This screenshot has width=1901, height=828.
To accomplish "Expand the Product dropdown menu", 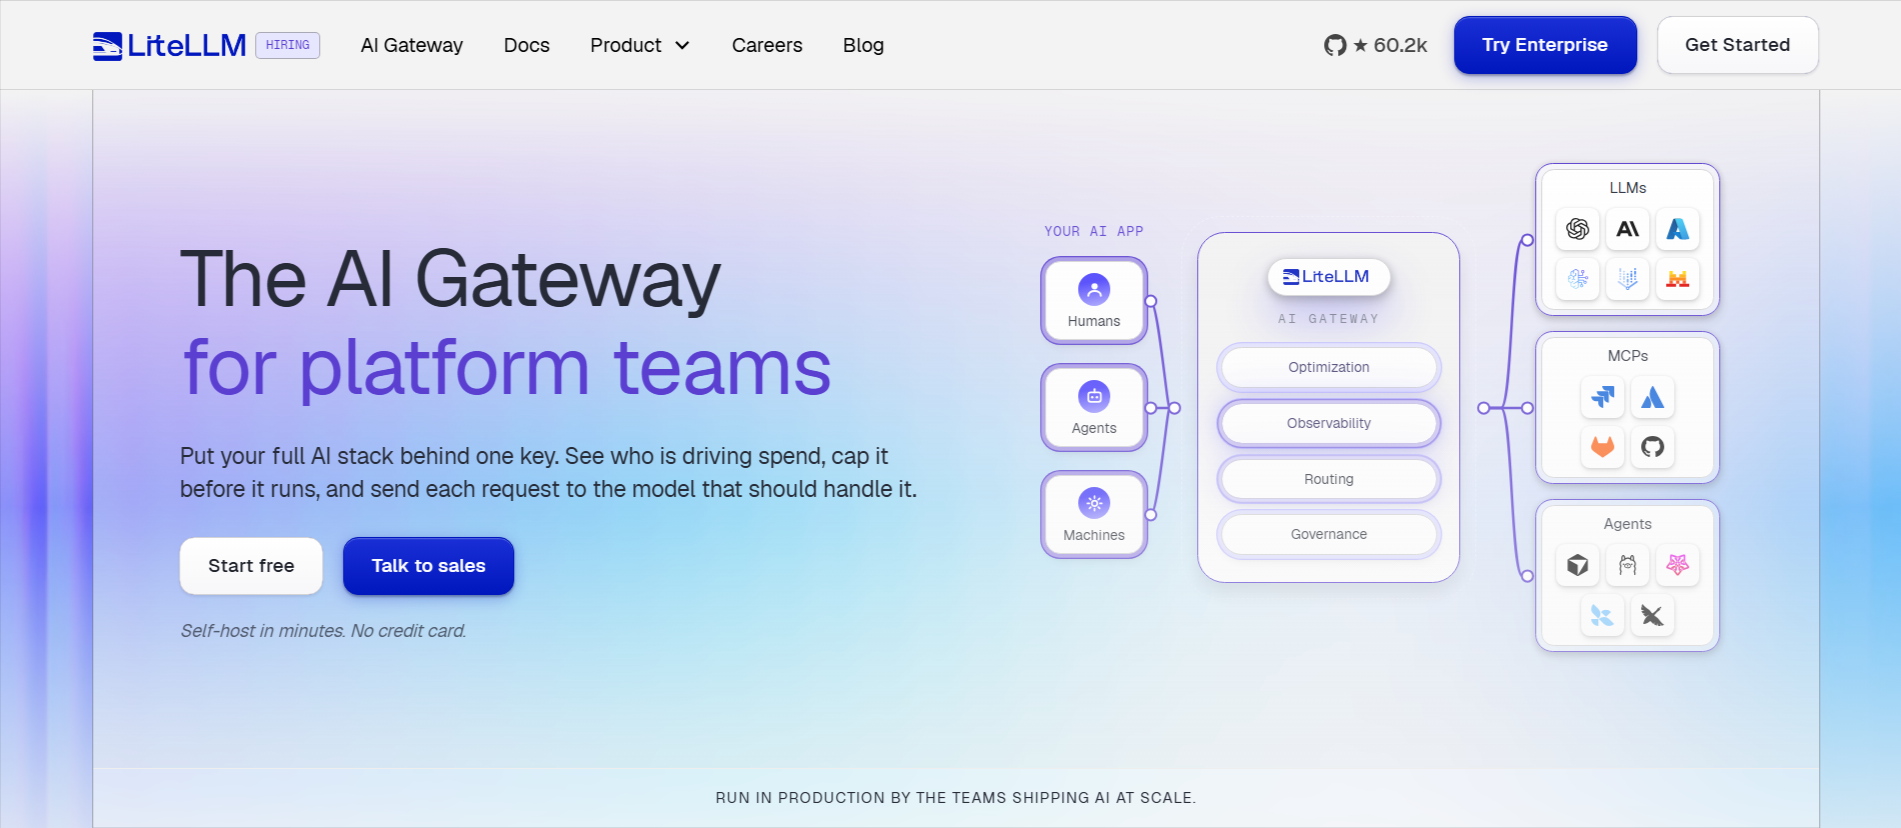I will 640,45.
